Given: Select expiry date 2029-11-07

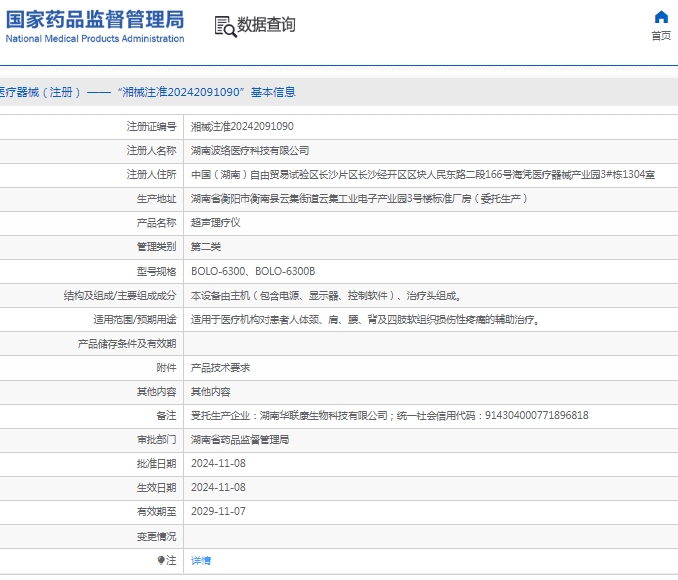Looking at the screenshot, I should click(218, 511).
